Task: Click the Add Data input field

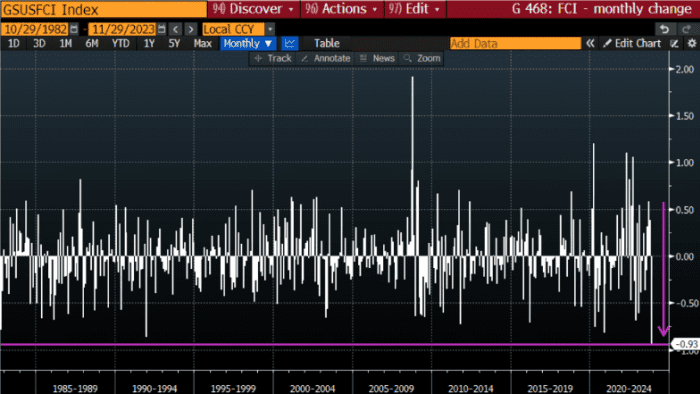Action: (x=515, y=43)
